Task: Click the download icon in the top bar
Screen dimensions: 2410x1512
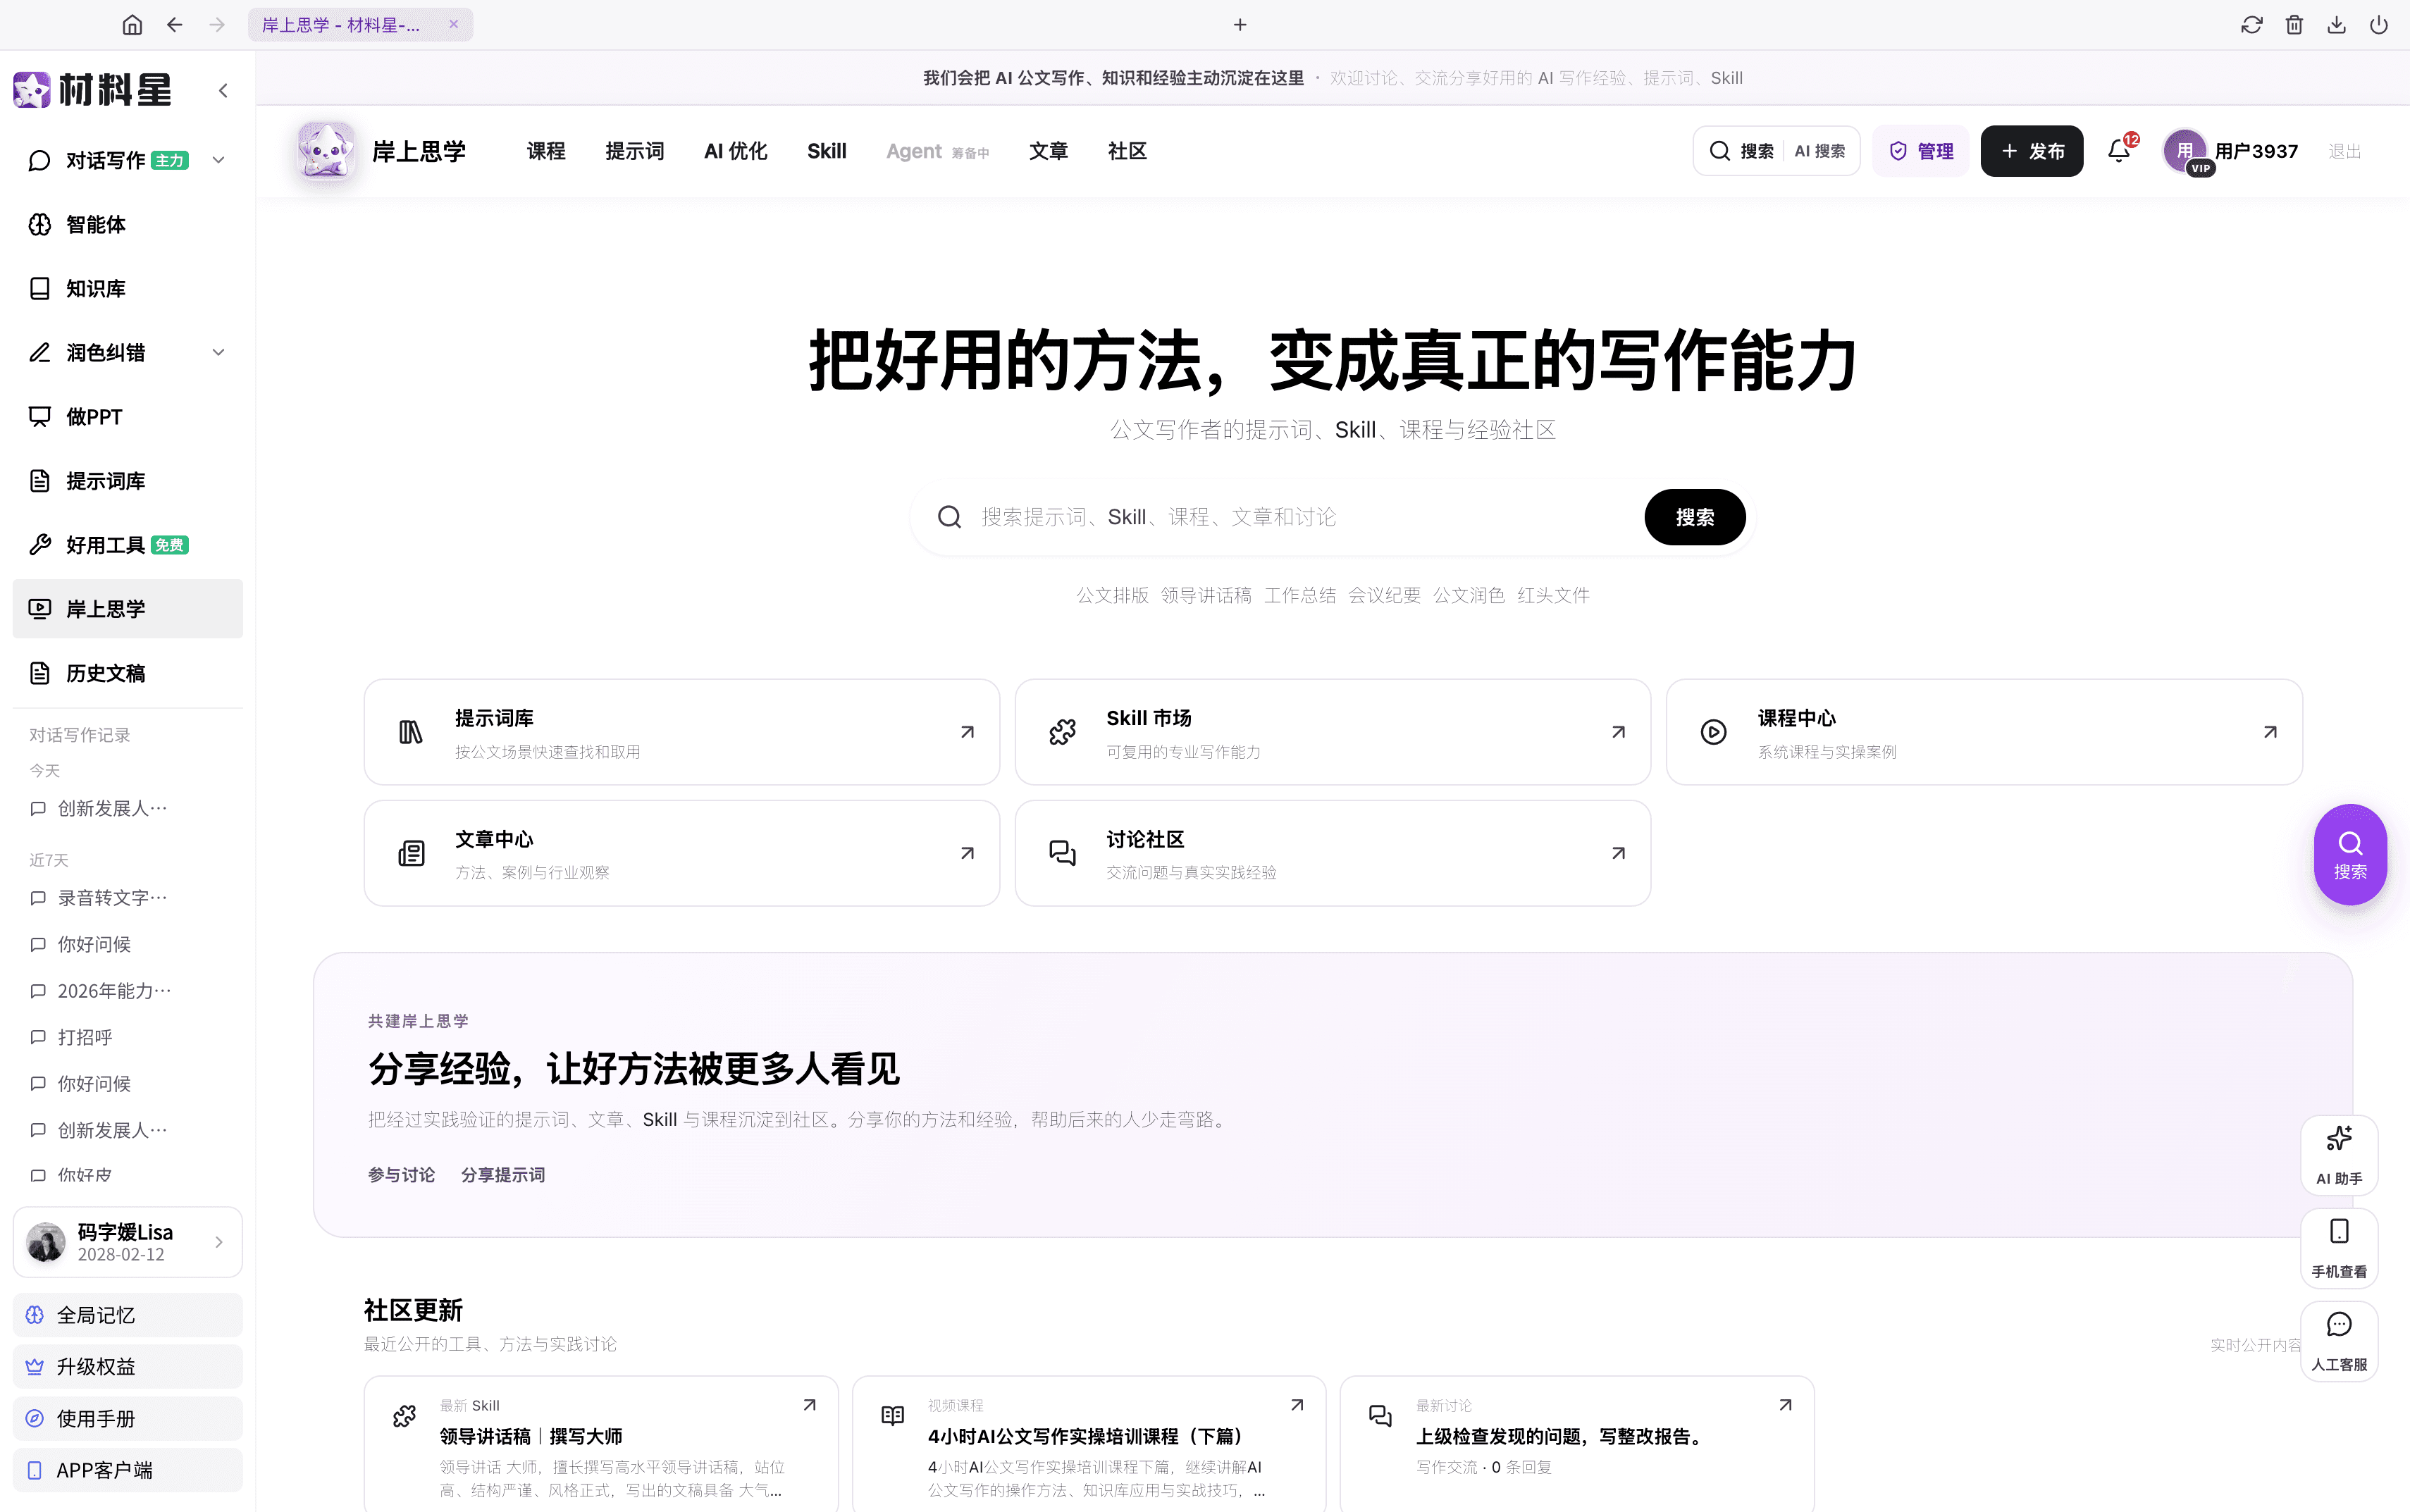Action: pyautogui.click(x=2336, y=25)
